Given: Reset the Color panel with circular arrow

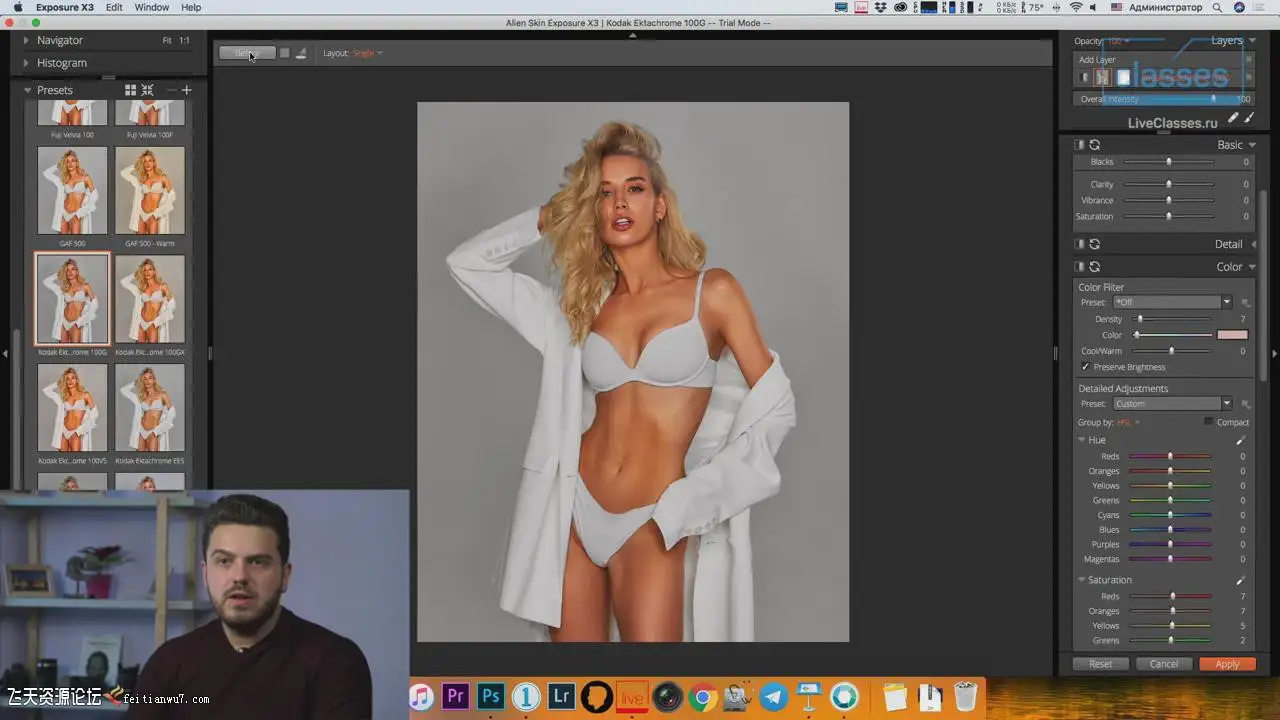Looking at the screenshot, I should click(x=1095, y=267).
